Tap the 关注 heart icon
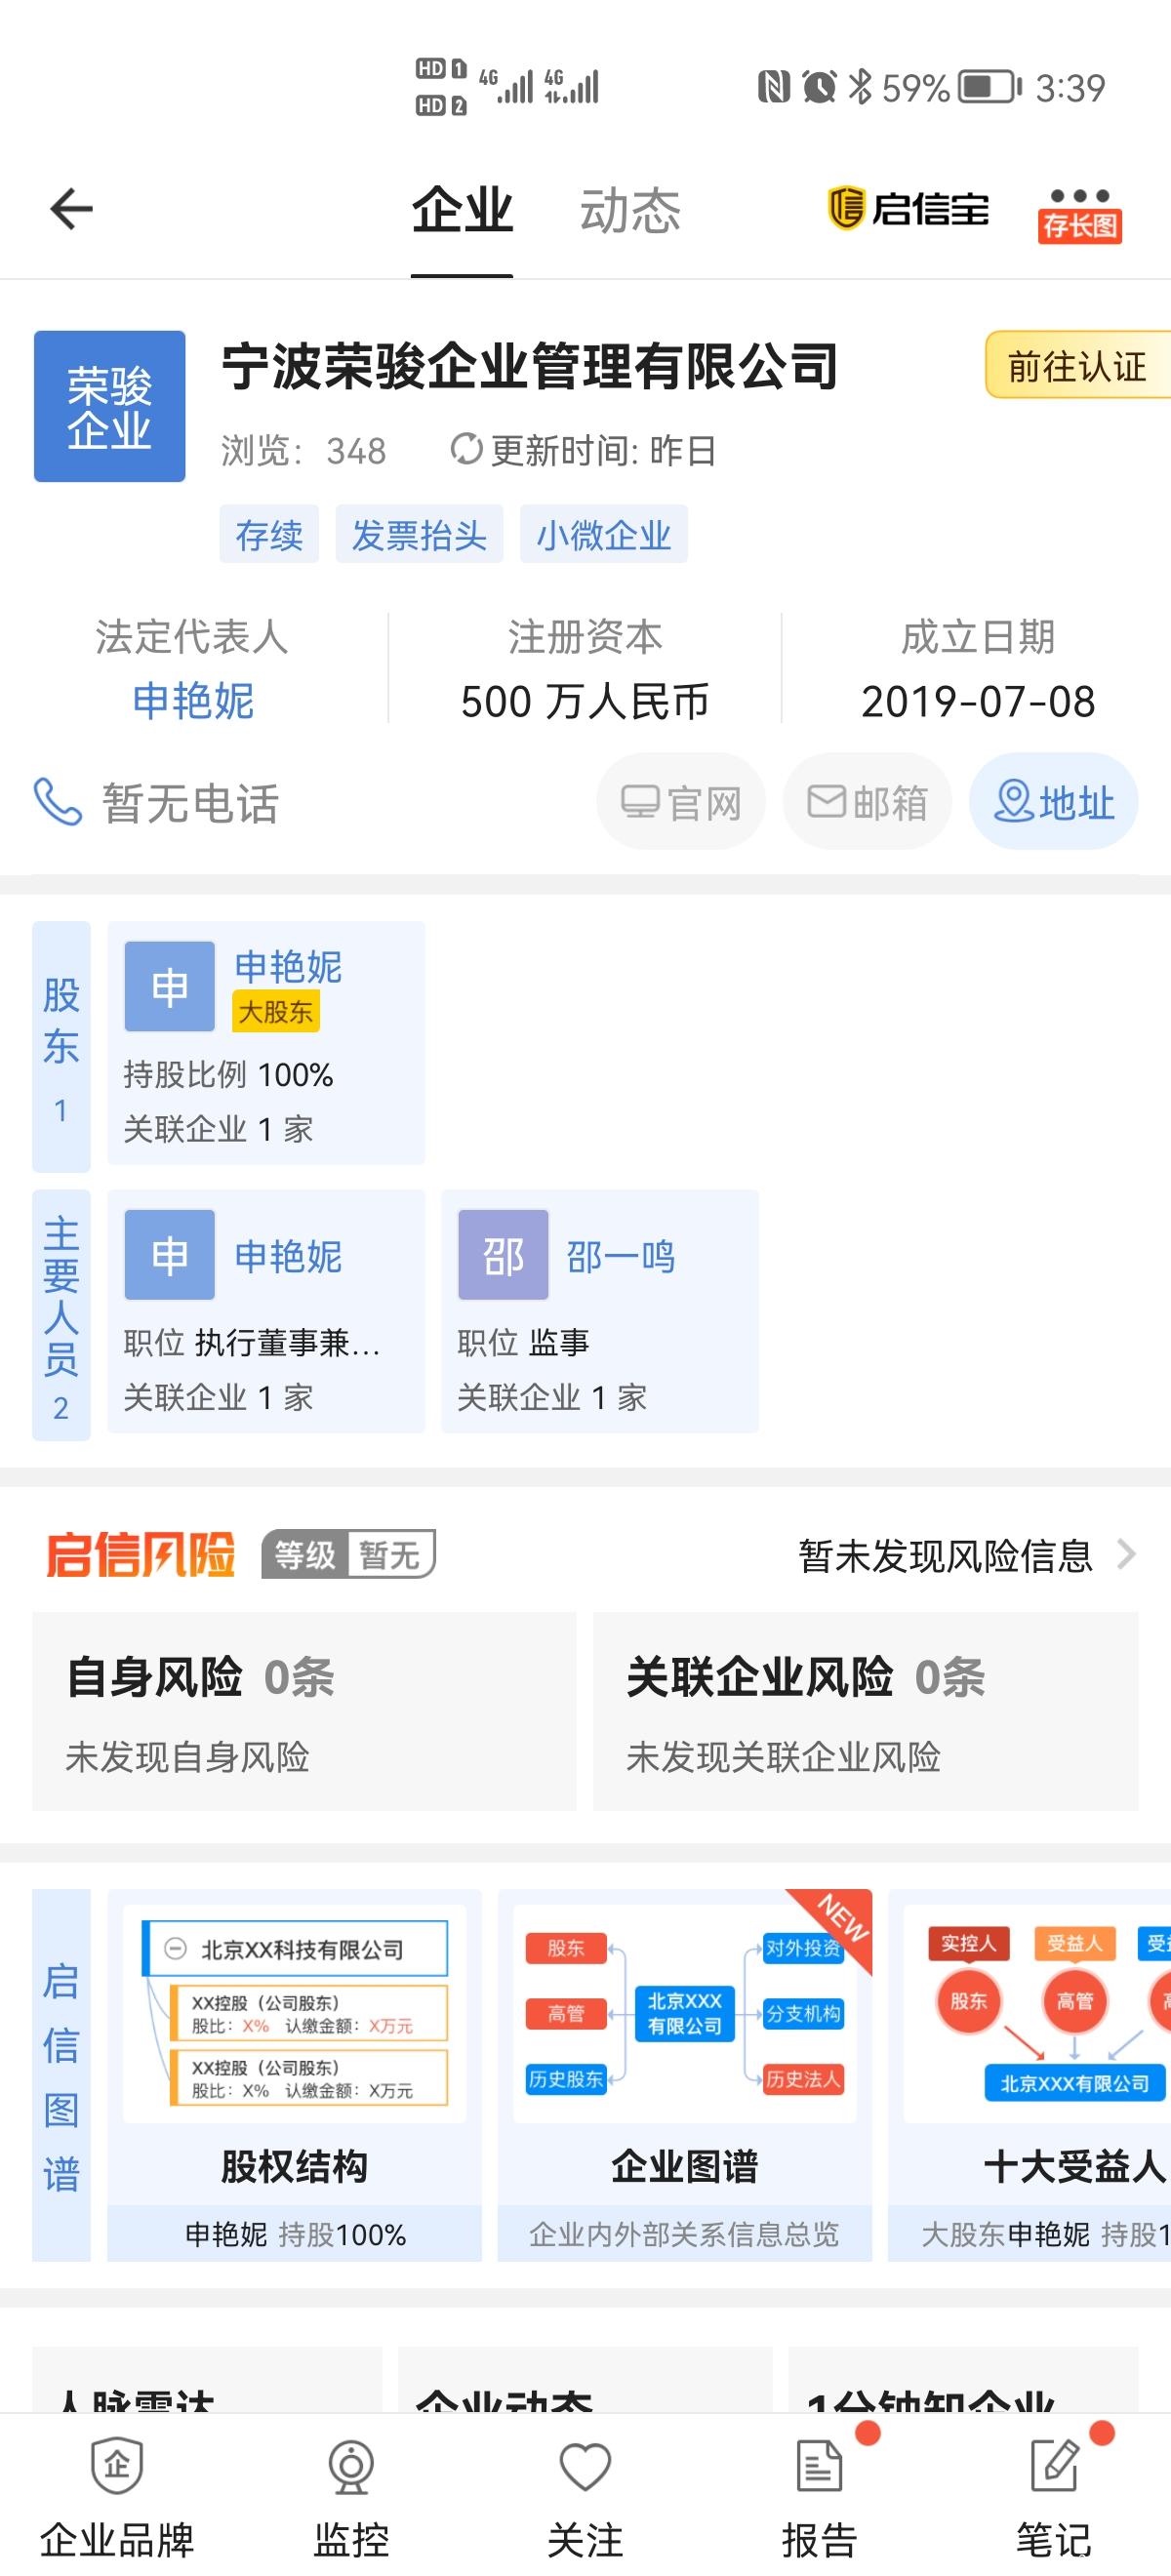 point(585,2467)
